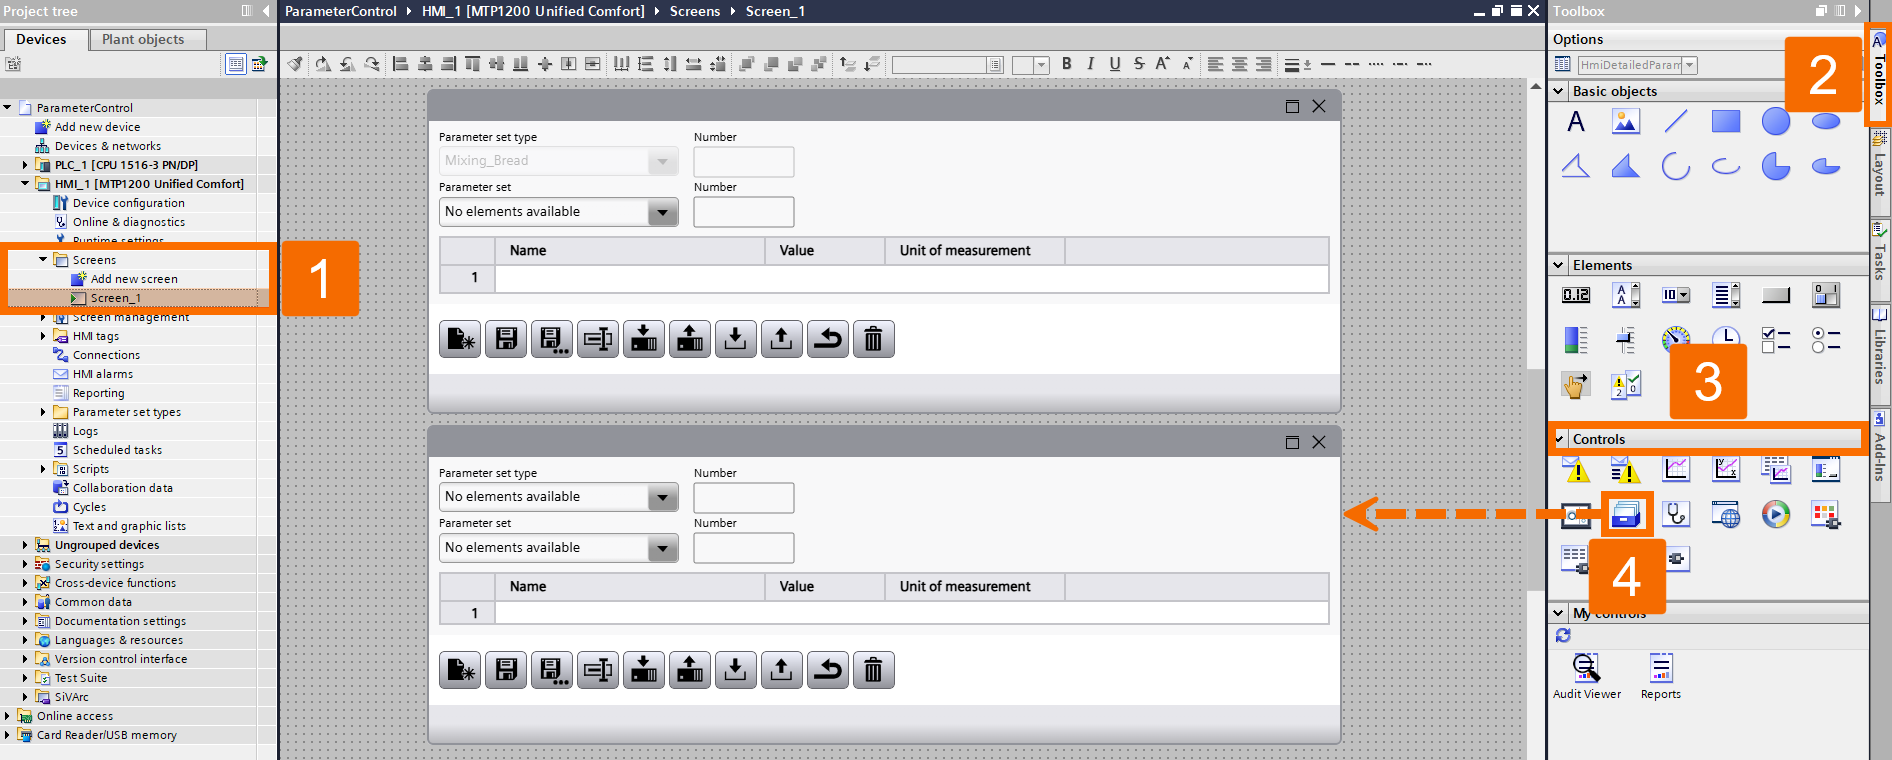Expand the HMI tags folder

tap(43, 336)
